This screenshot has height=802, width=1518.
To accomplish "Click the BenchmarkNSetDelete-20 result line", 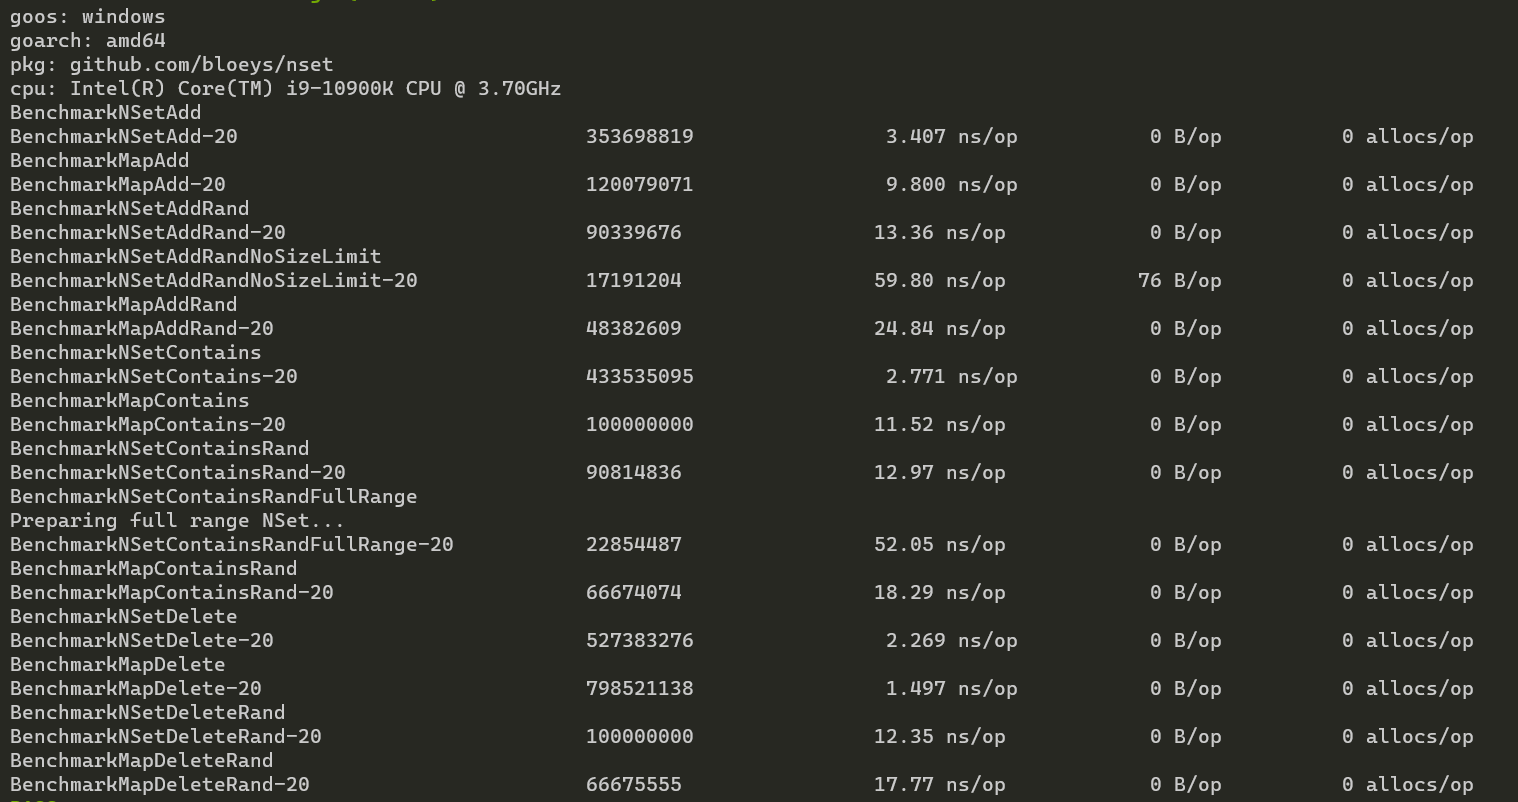I will [141, 640].
